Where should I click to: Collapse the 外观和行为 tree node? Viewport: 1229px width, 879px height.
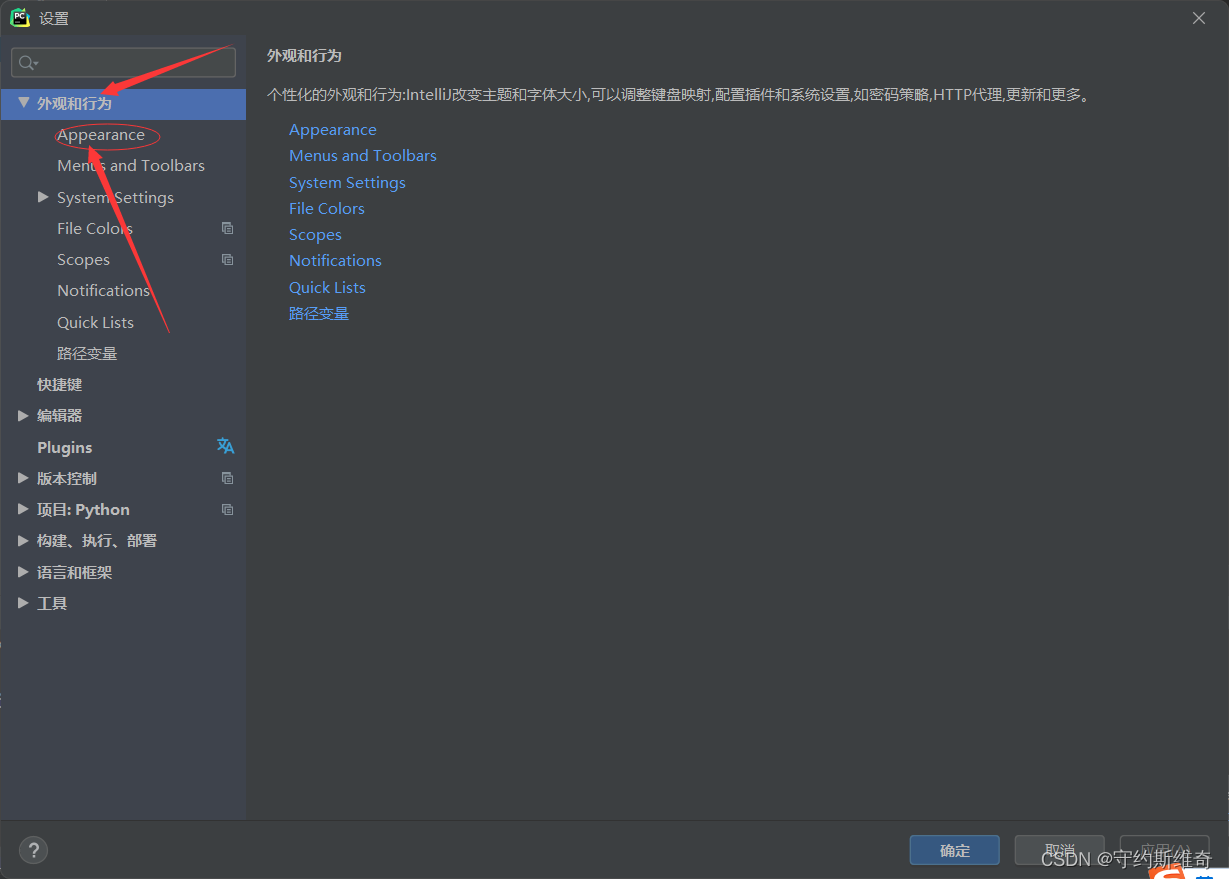coord(23,103)
